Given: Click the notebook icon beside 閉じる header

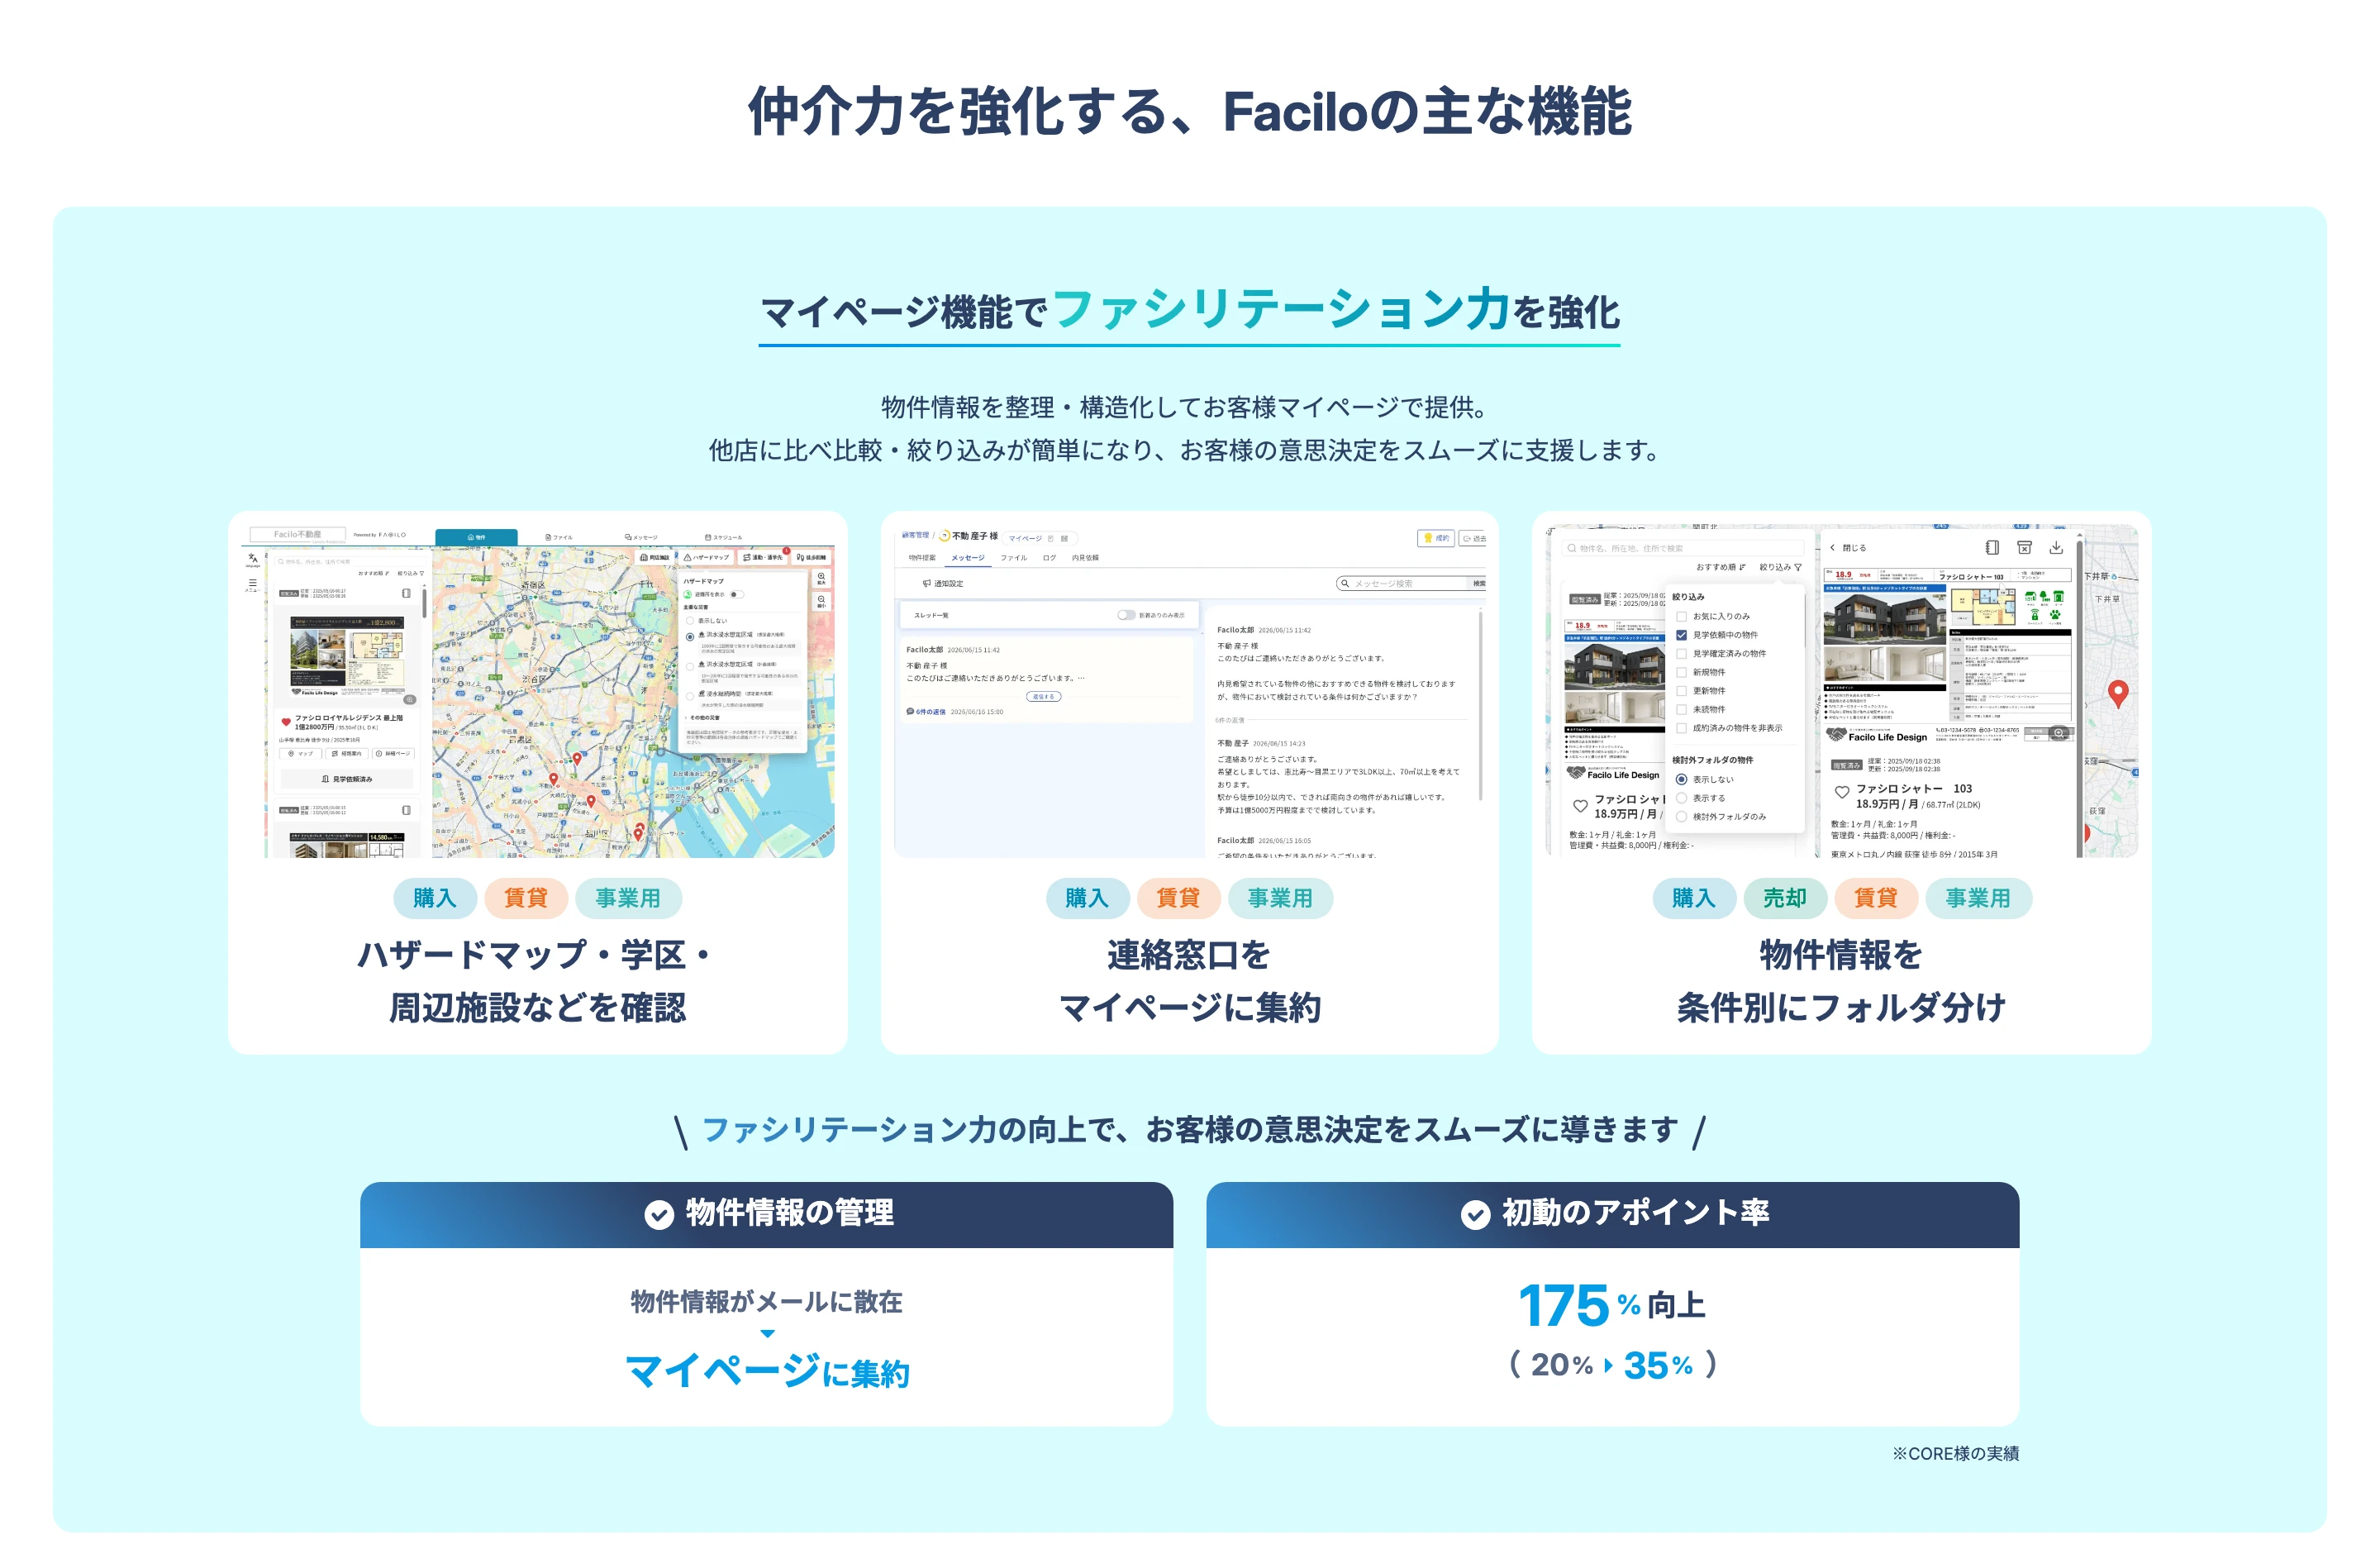Looking at the screenshot, I should [1992, 548].
